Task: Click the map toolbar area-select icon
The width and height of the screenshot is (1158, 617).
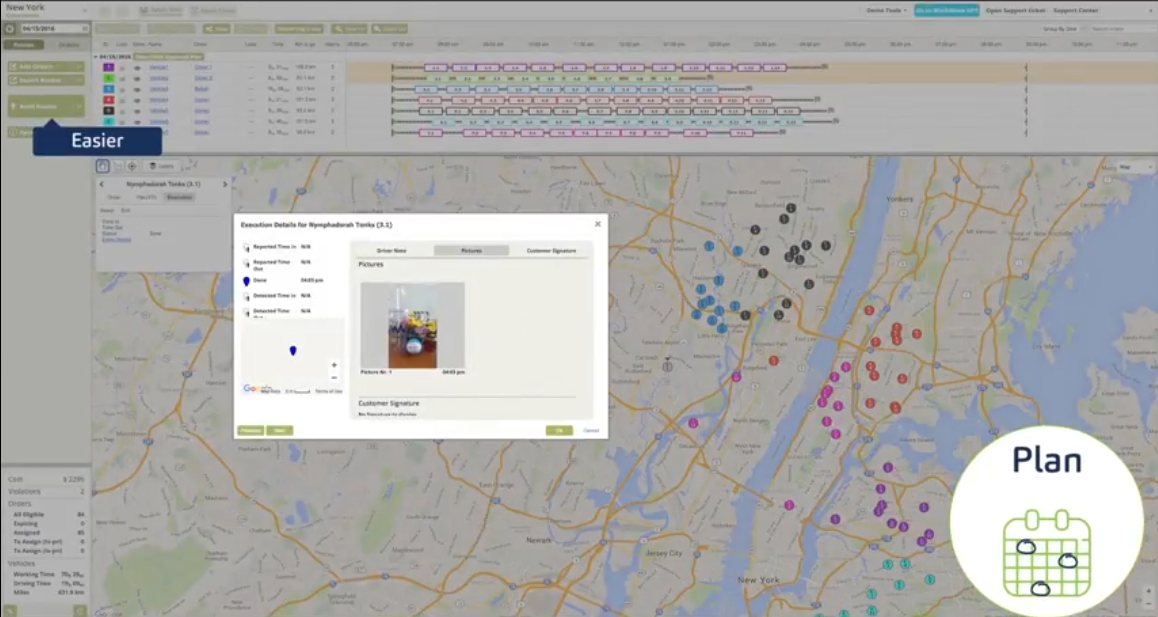Action: pyautogui.click(x=117, y=166)
